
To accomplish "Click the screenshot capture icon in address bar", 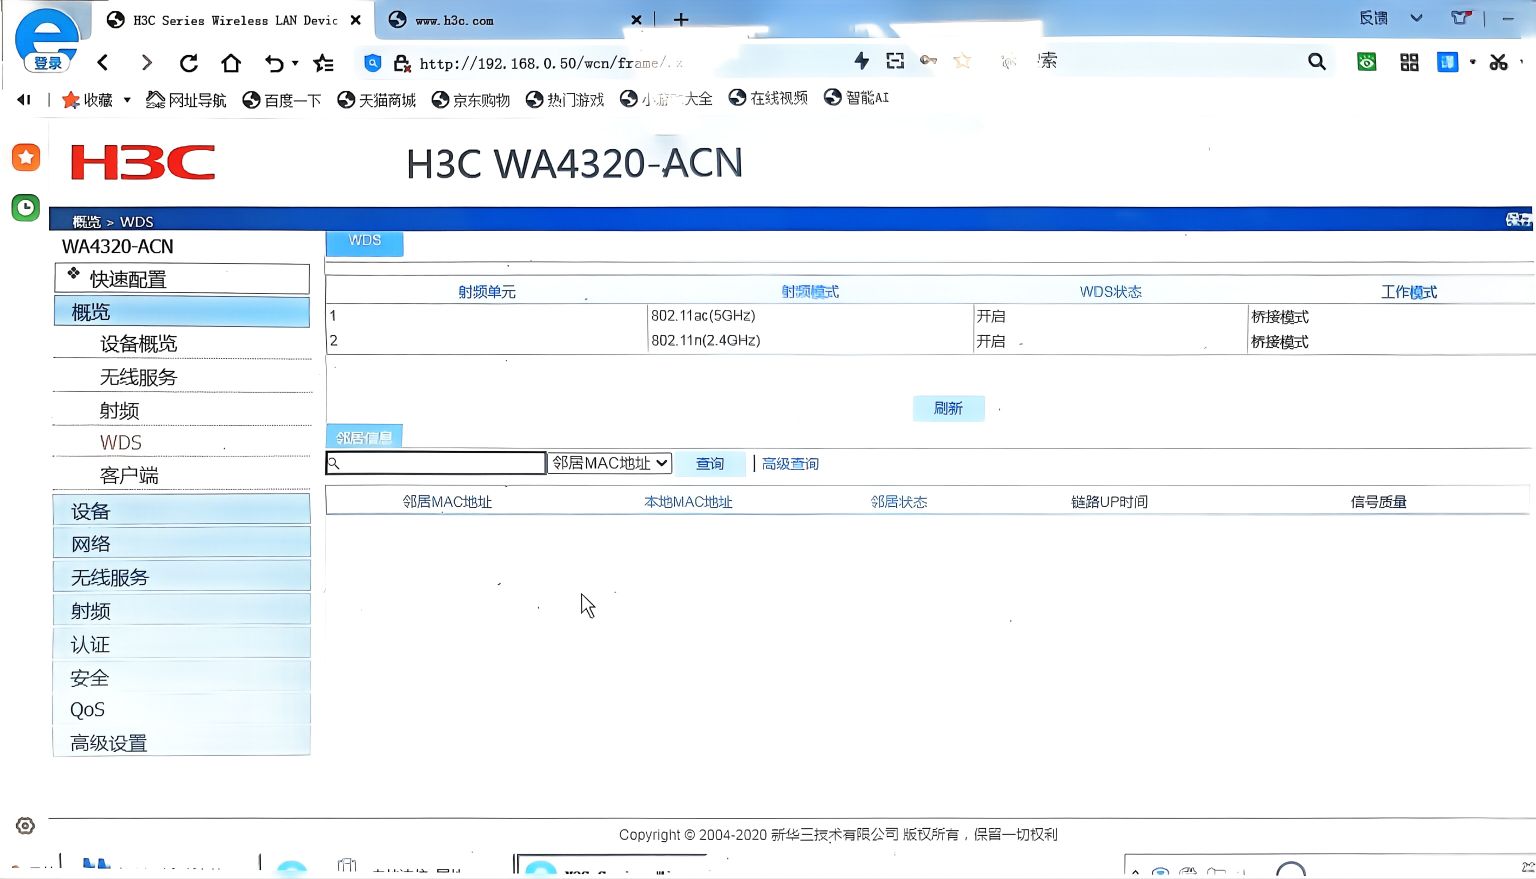I will (x=895, y=61).
